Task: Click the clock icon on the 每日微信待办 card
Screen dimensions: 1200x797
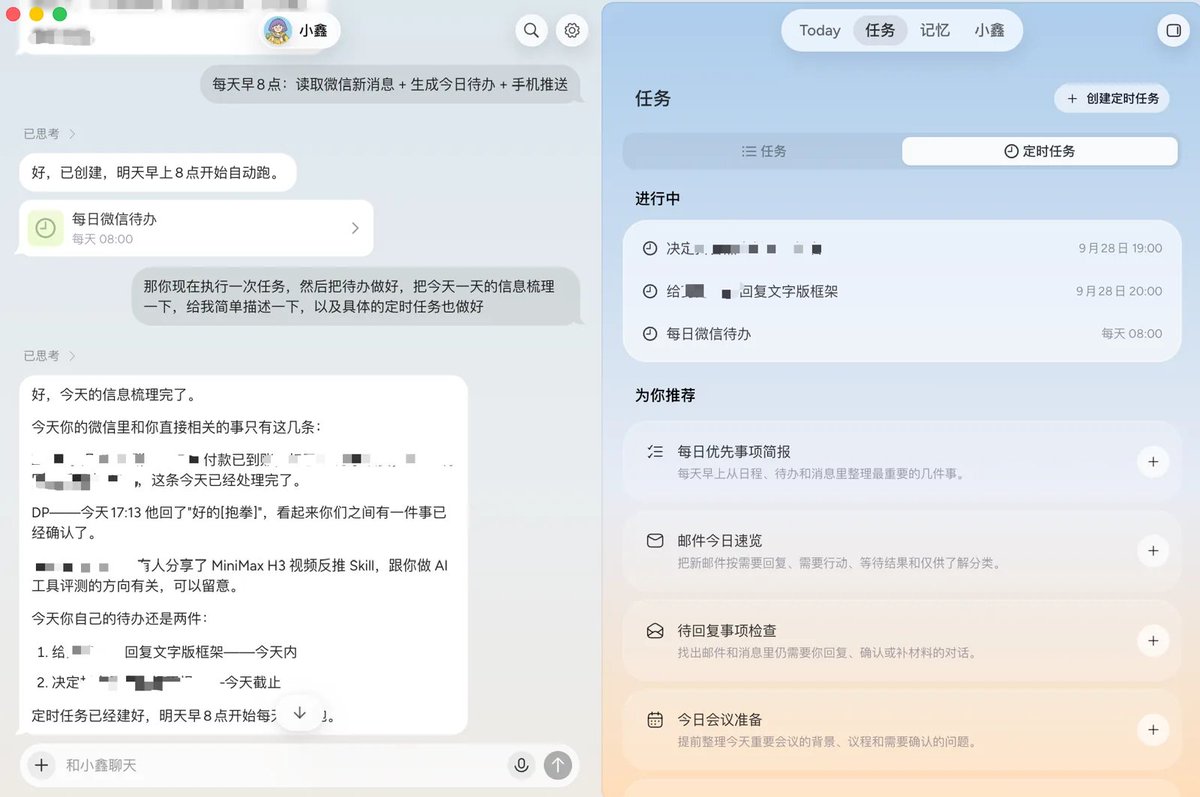Action: point(46,228)
